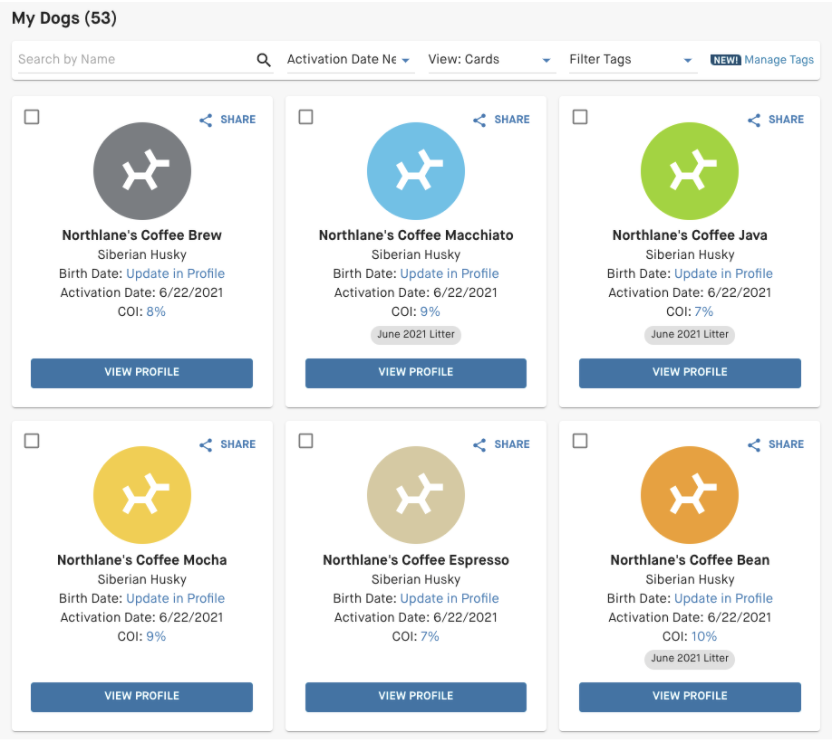Share Northlane's Coffee Brew

click(x=227, y=120)
